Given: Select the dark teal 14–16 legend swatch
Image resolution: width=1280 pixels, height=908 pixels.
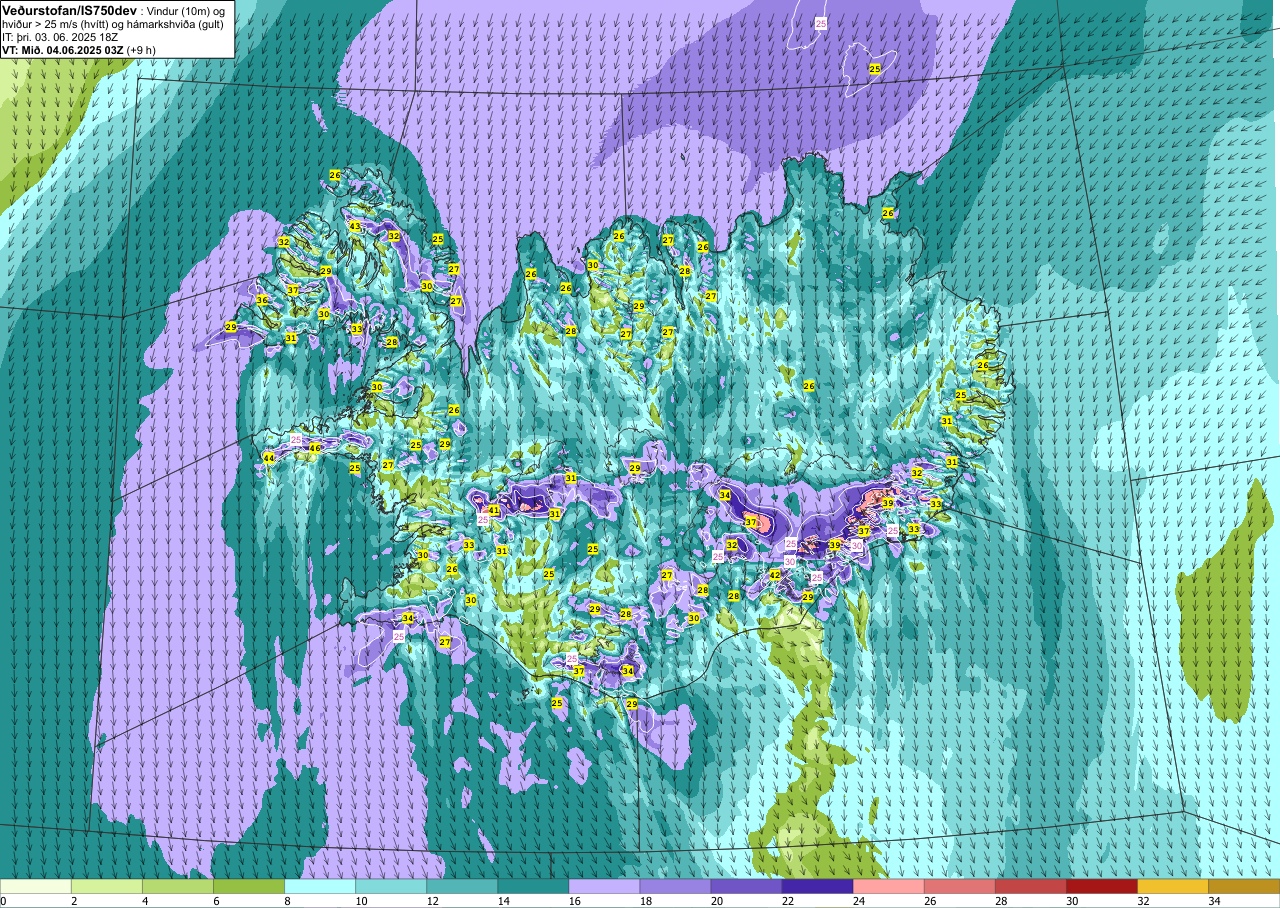Looking at the screenshot, I should pyautogui.click(x=533, y=886).
